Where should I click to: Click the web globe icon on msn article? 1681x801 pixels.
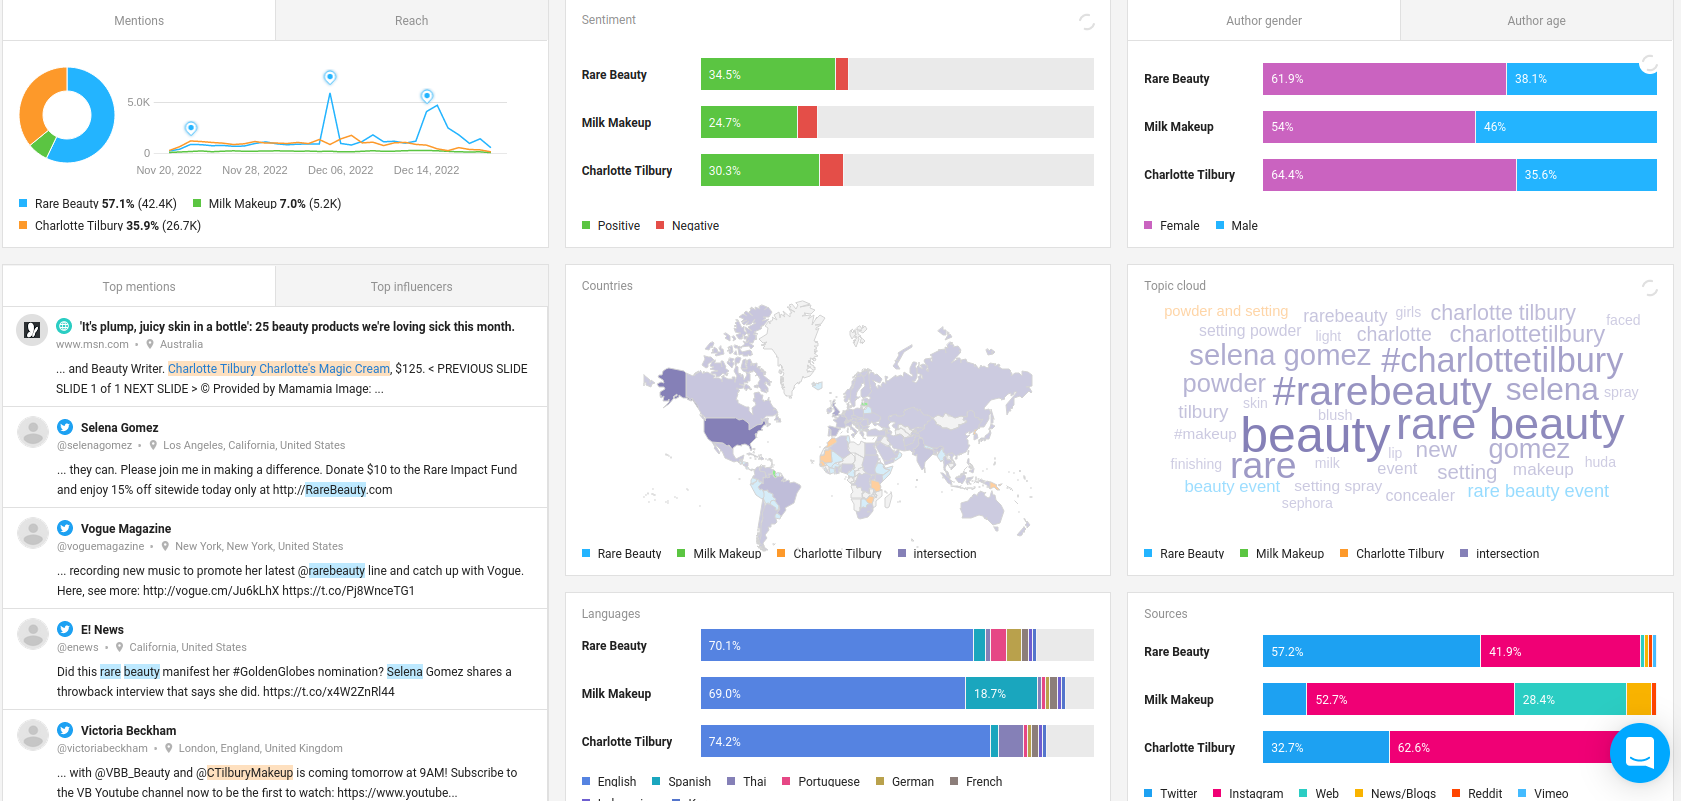coord(64,326)
